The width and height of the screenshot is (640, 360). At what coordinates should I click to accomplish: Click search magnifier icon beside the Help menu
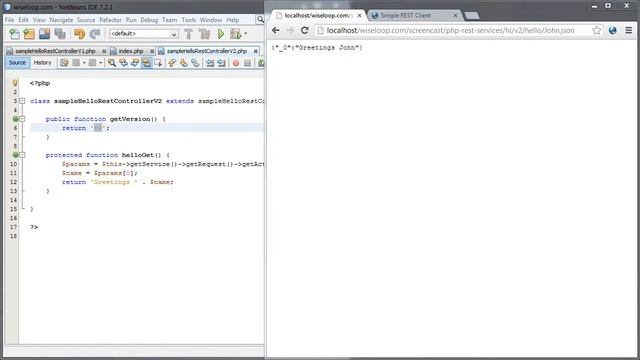(x=260, y=20)
